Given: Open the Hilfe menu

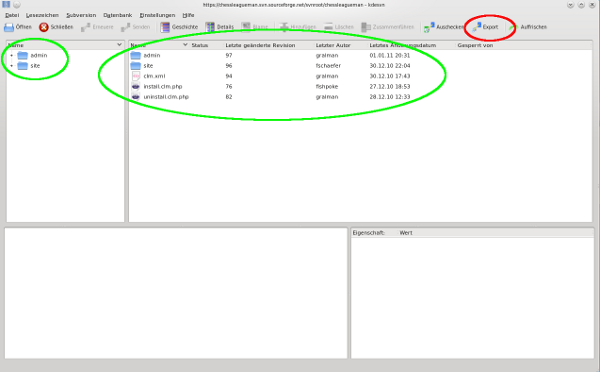Looking at the screenshot, I should tap(188, 15).
